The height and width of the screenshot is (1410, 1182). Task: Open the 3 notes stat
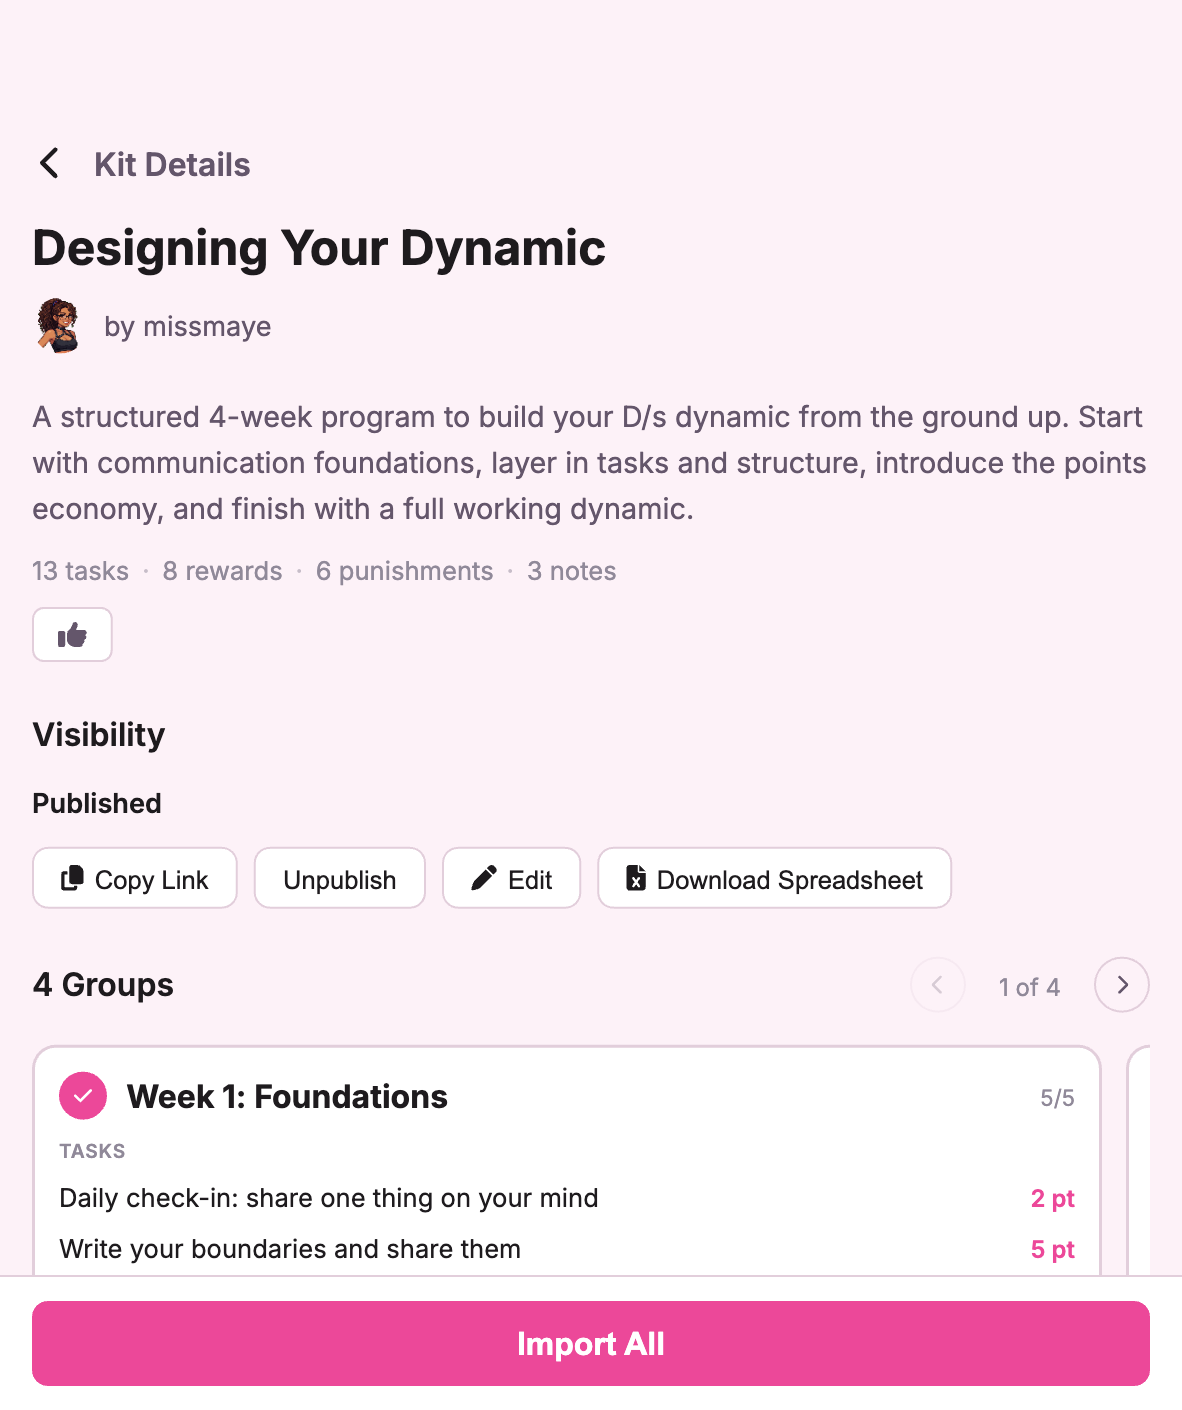click(571, 571)
